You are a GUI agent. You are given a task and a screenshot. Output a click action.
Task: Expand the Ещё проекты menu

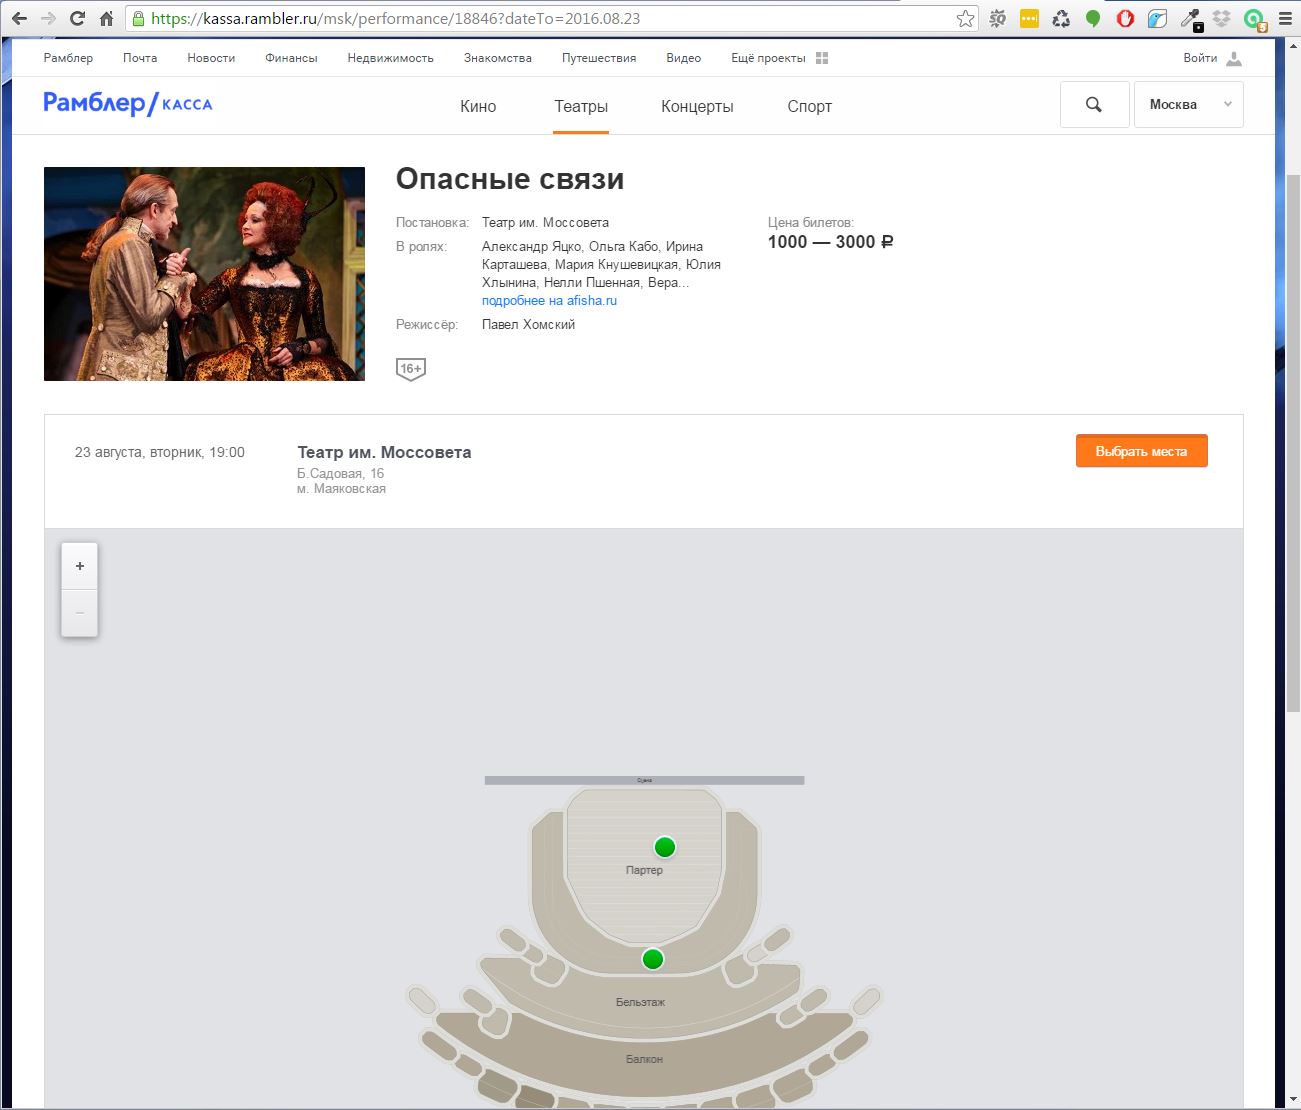[779, 58]
